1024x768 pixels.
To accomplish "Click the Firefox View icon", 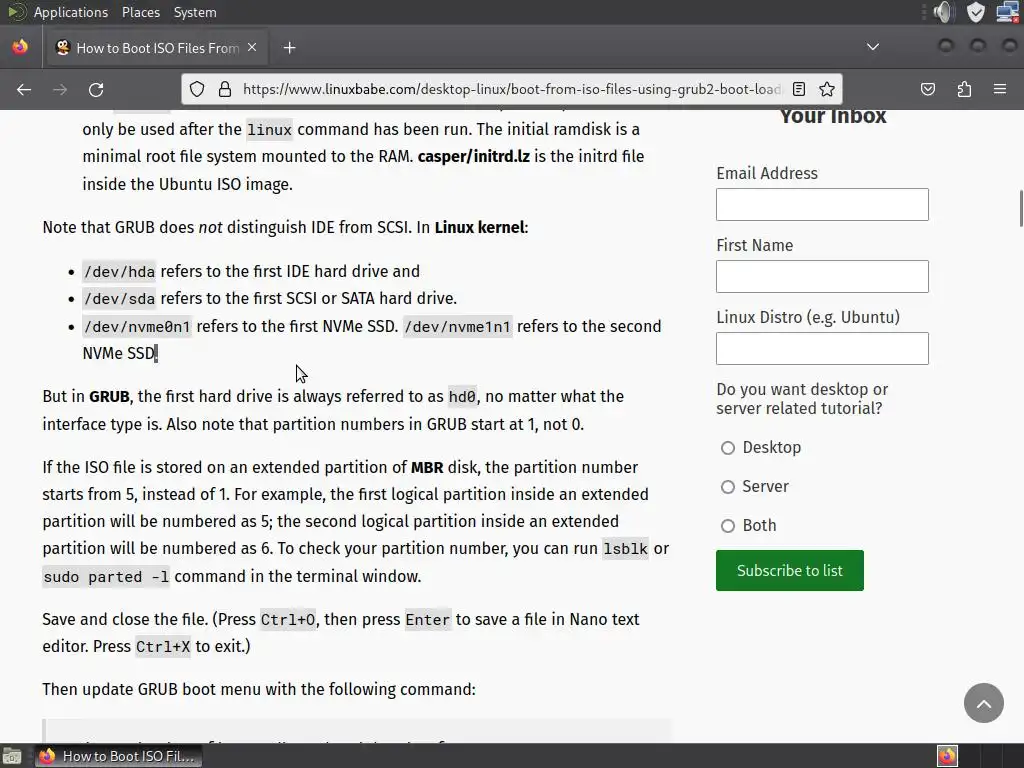I will point(20,47).
